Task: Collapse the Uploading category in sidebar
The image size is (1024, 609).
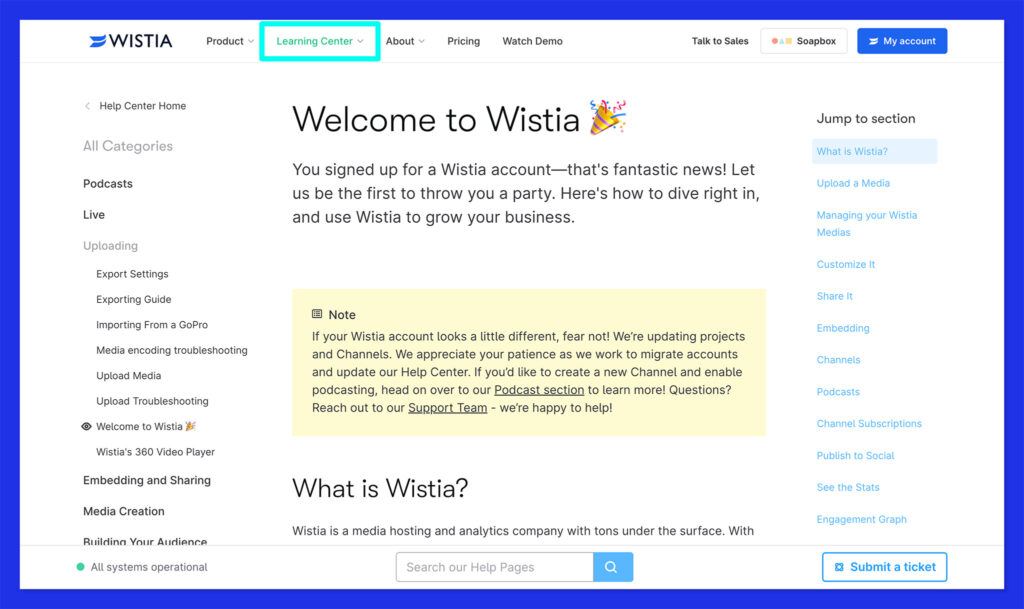Action: coord(110,246)
